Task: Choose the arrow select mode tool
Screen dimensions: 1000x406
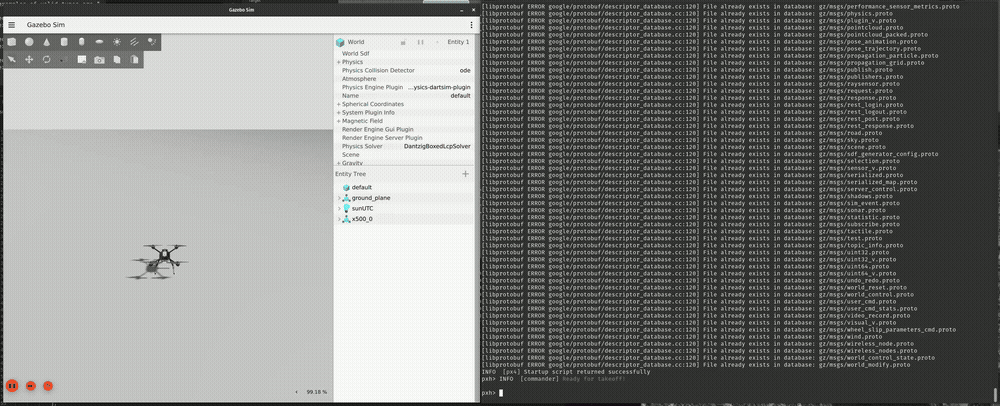Action: [x=11, y=60]
